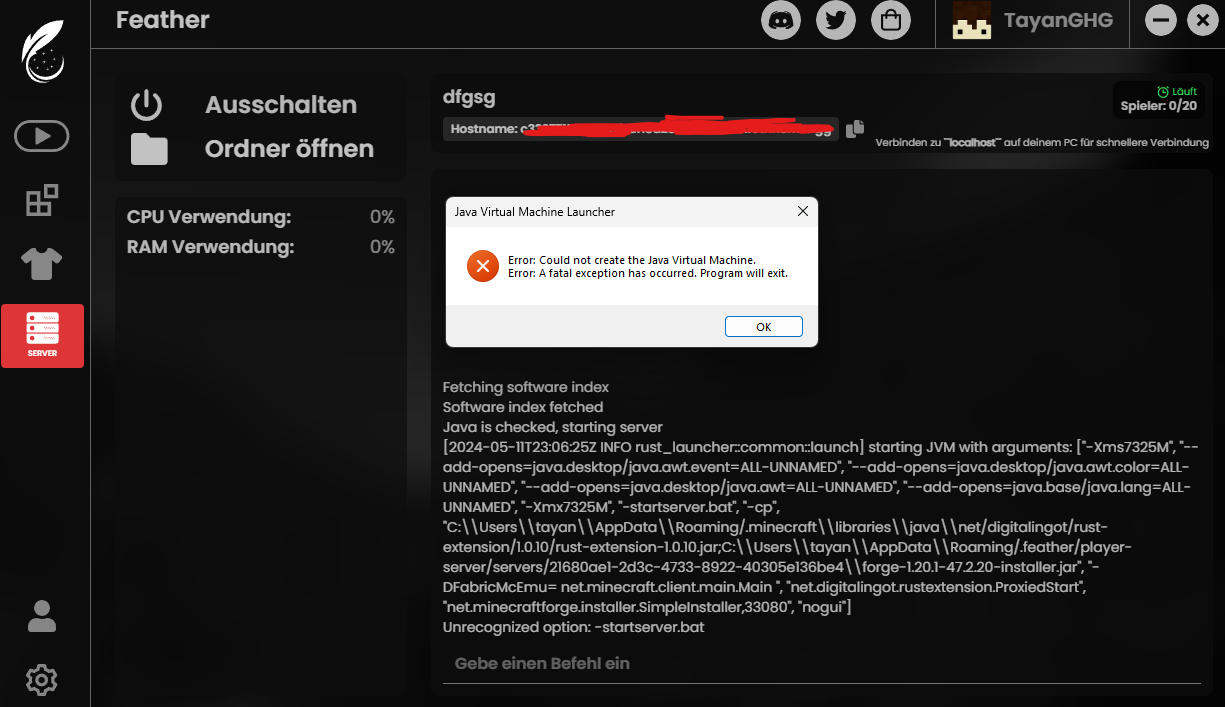
Task: Open the account profile icon
Action: pyautogui.click(x=42, y=616)
